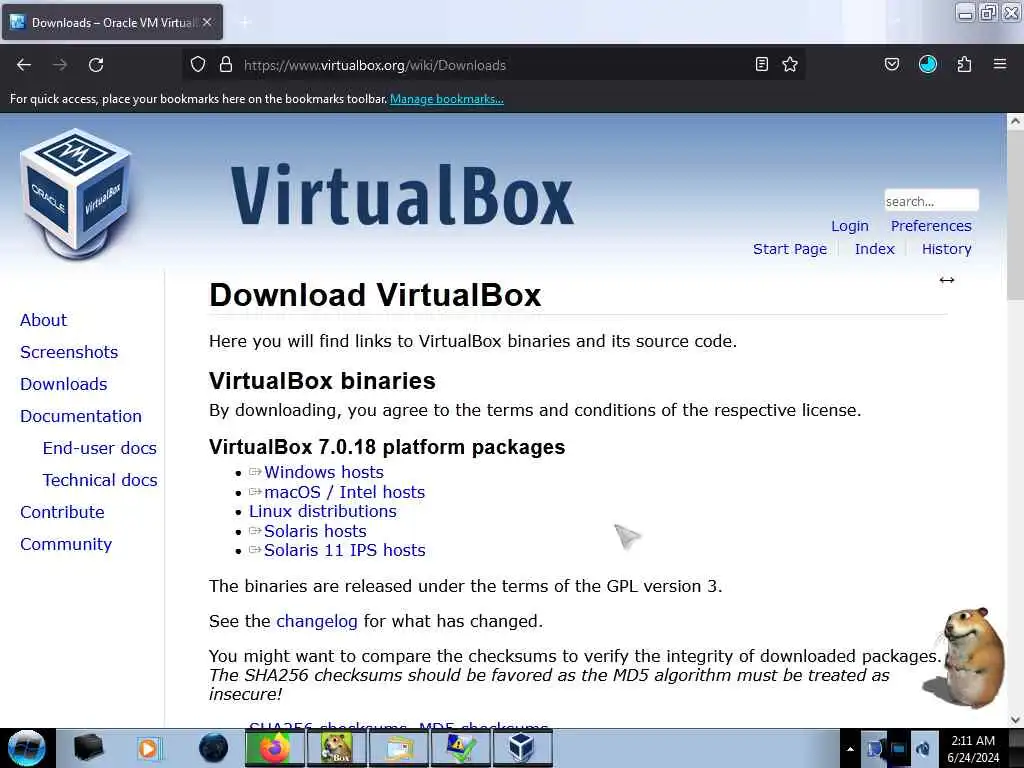Download Solaris 11 IPS hosts package

[x=344, y=551]
